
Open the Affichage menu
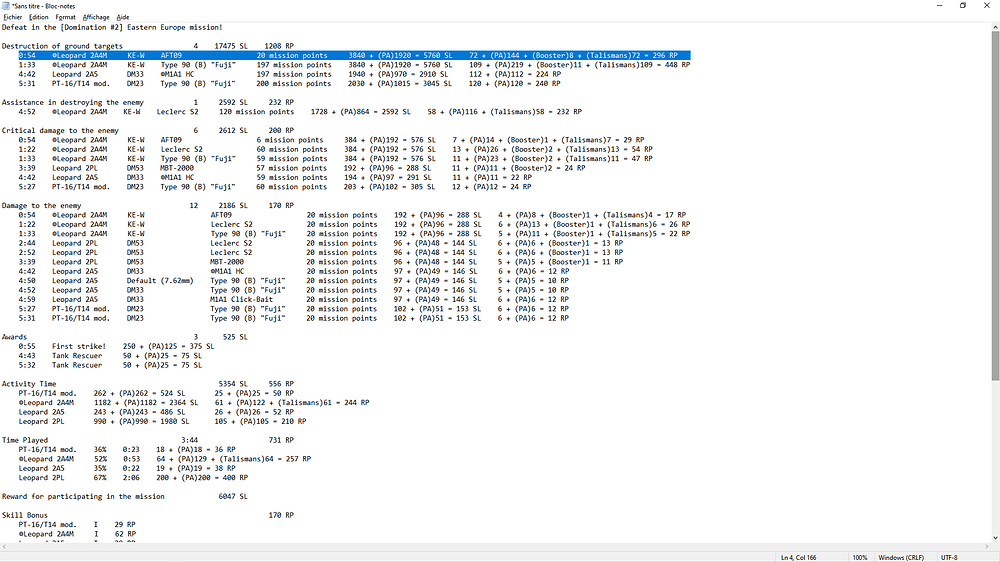[x=96, y=17]
